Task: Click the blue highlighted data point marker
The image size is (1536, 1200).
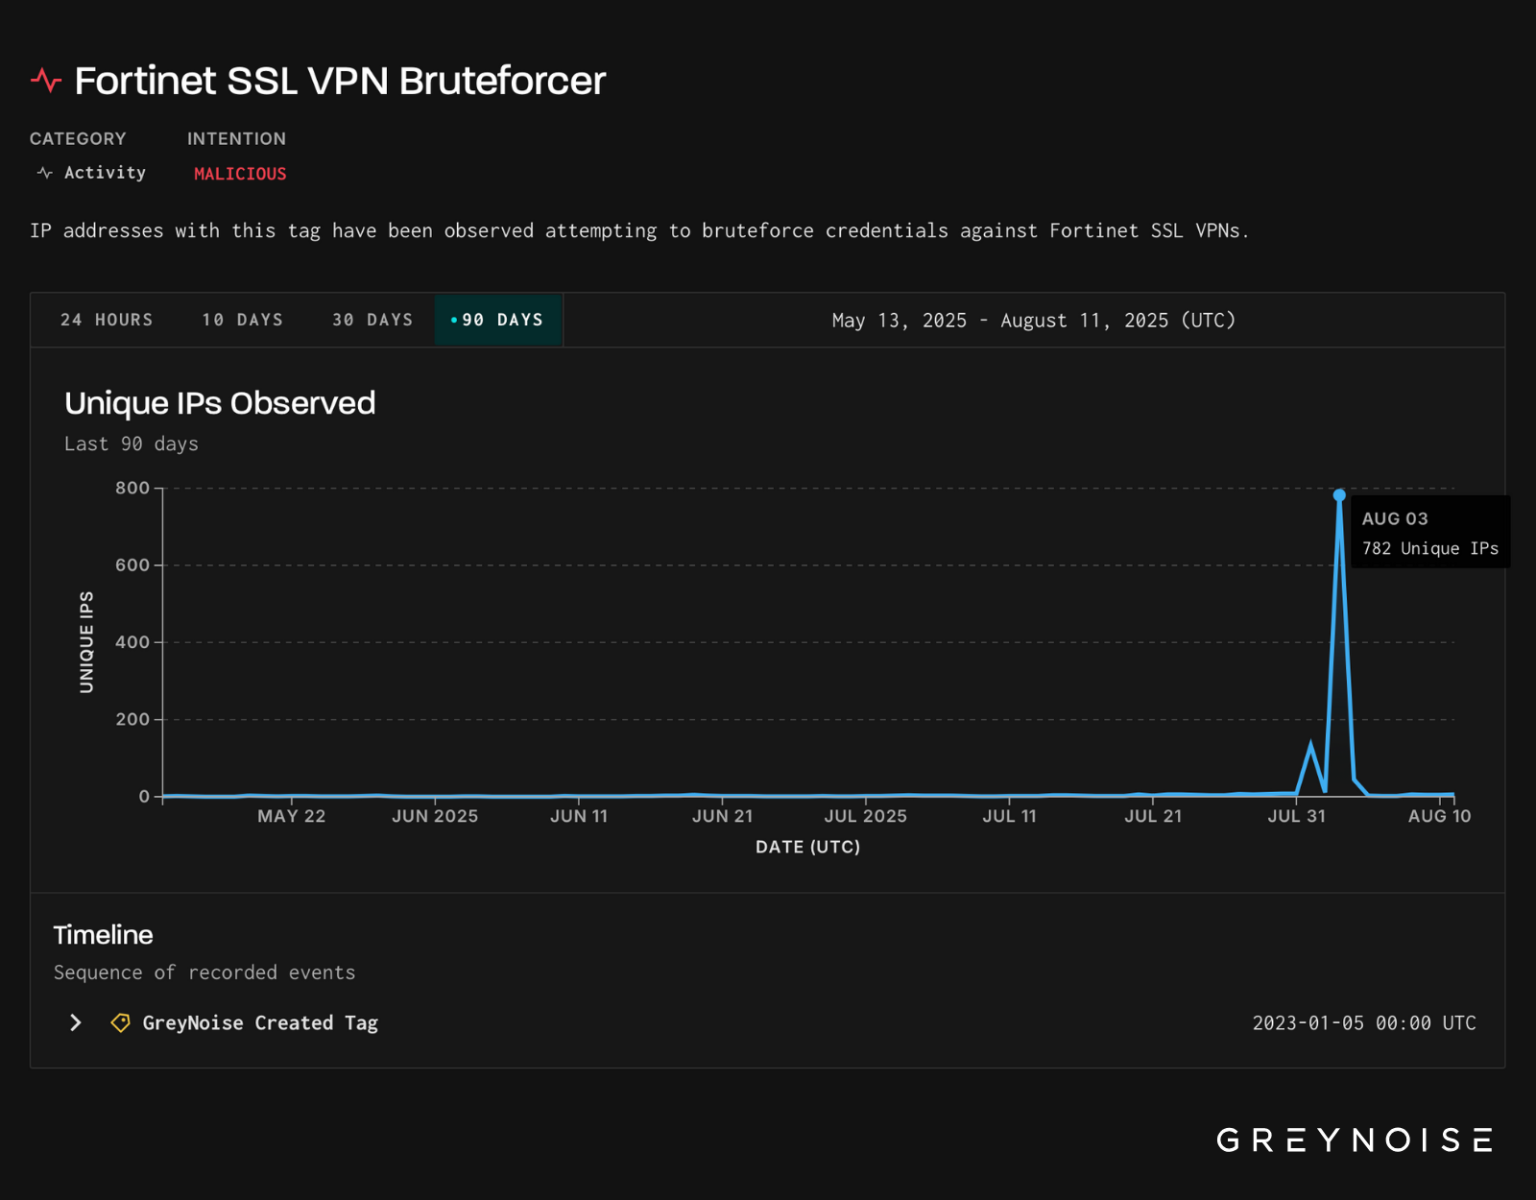Action: (1340, 494)
